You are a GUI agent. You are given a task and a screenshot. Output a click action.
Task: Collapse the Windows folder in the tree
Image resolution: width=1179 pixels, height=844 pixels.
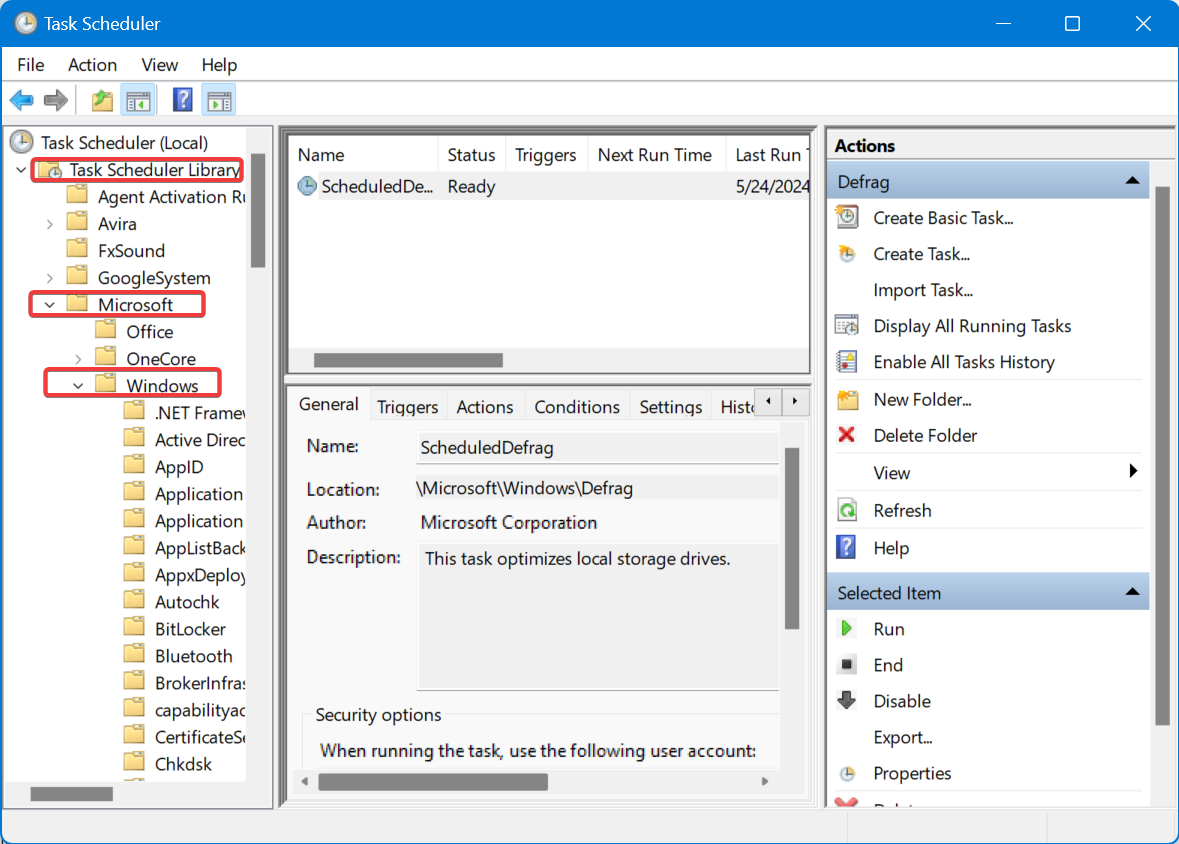pos(78,383)
